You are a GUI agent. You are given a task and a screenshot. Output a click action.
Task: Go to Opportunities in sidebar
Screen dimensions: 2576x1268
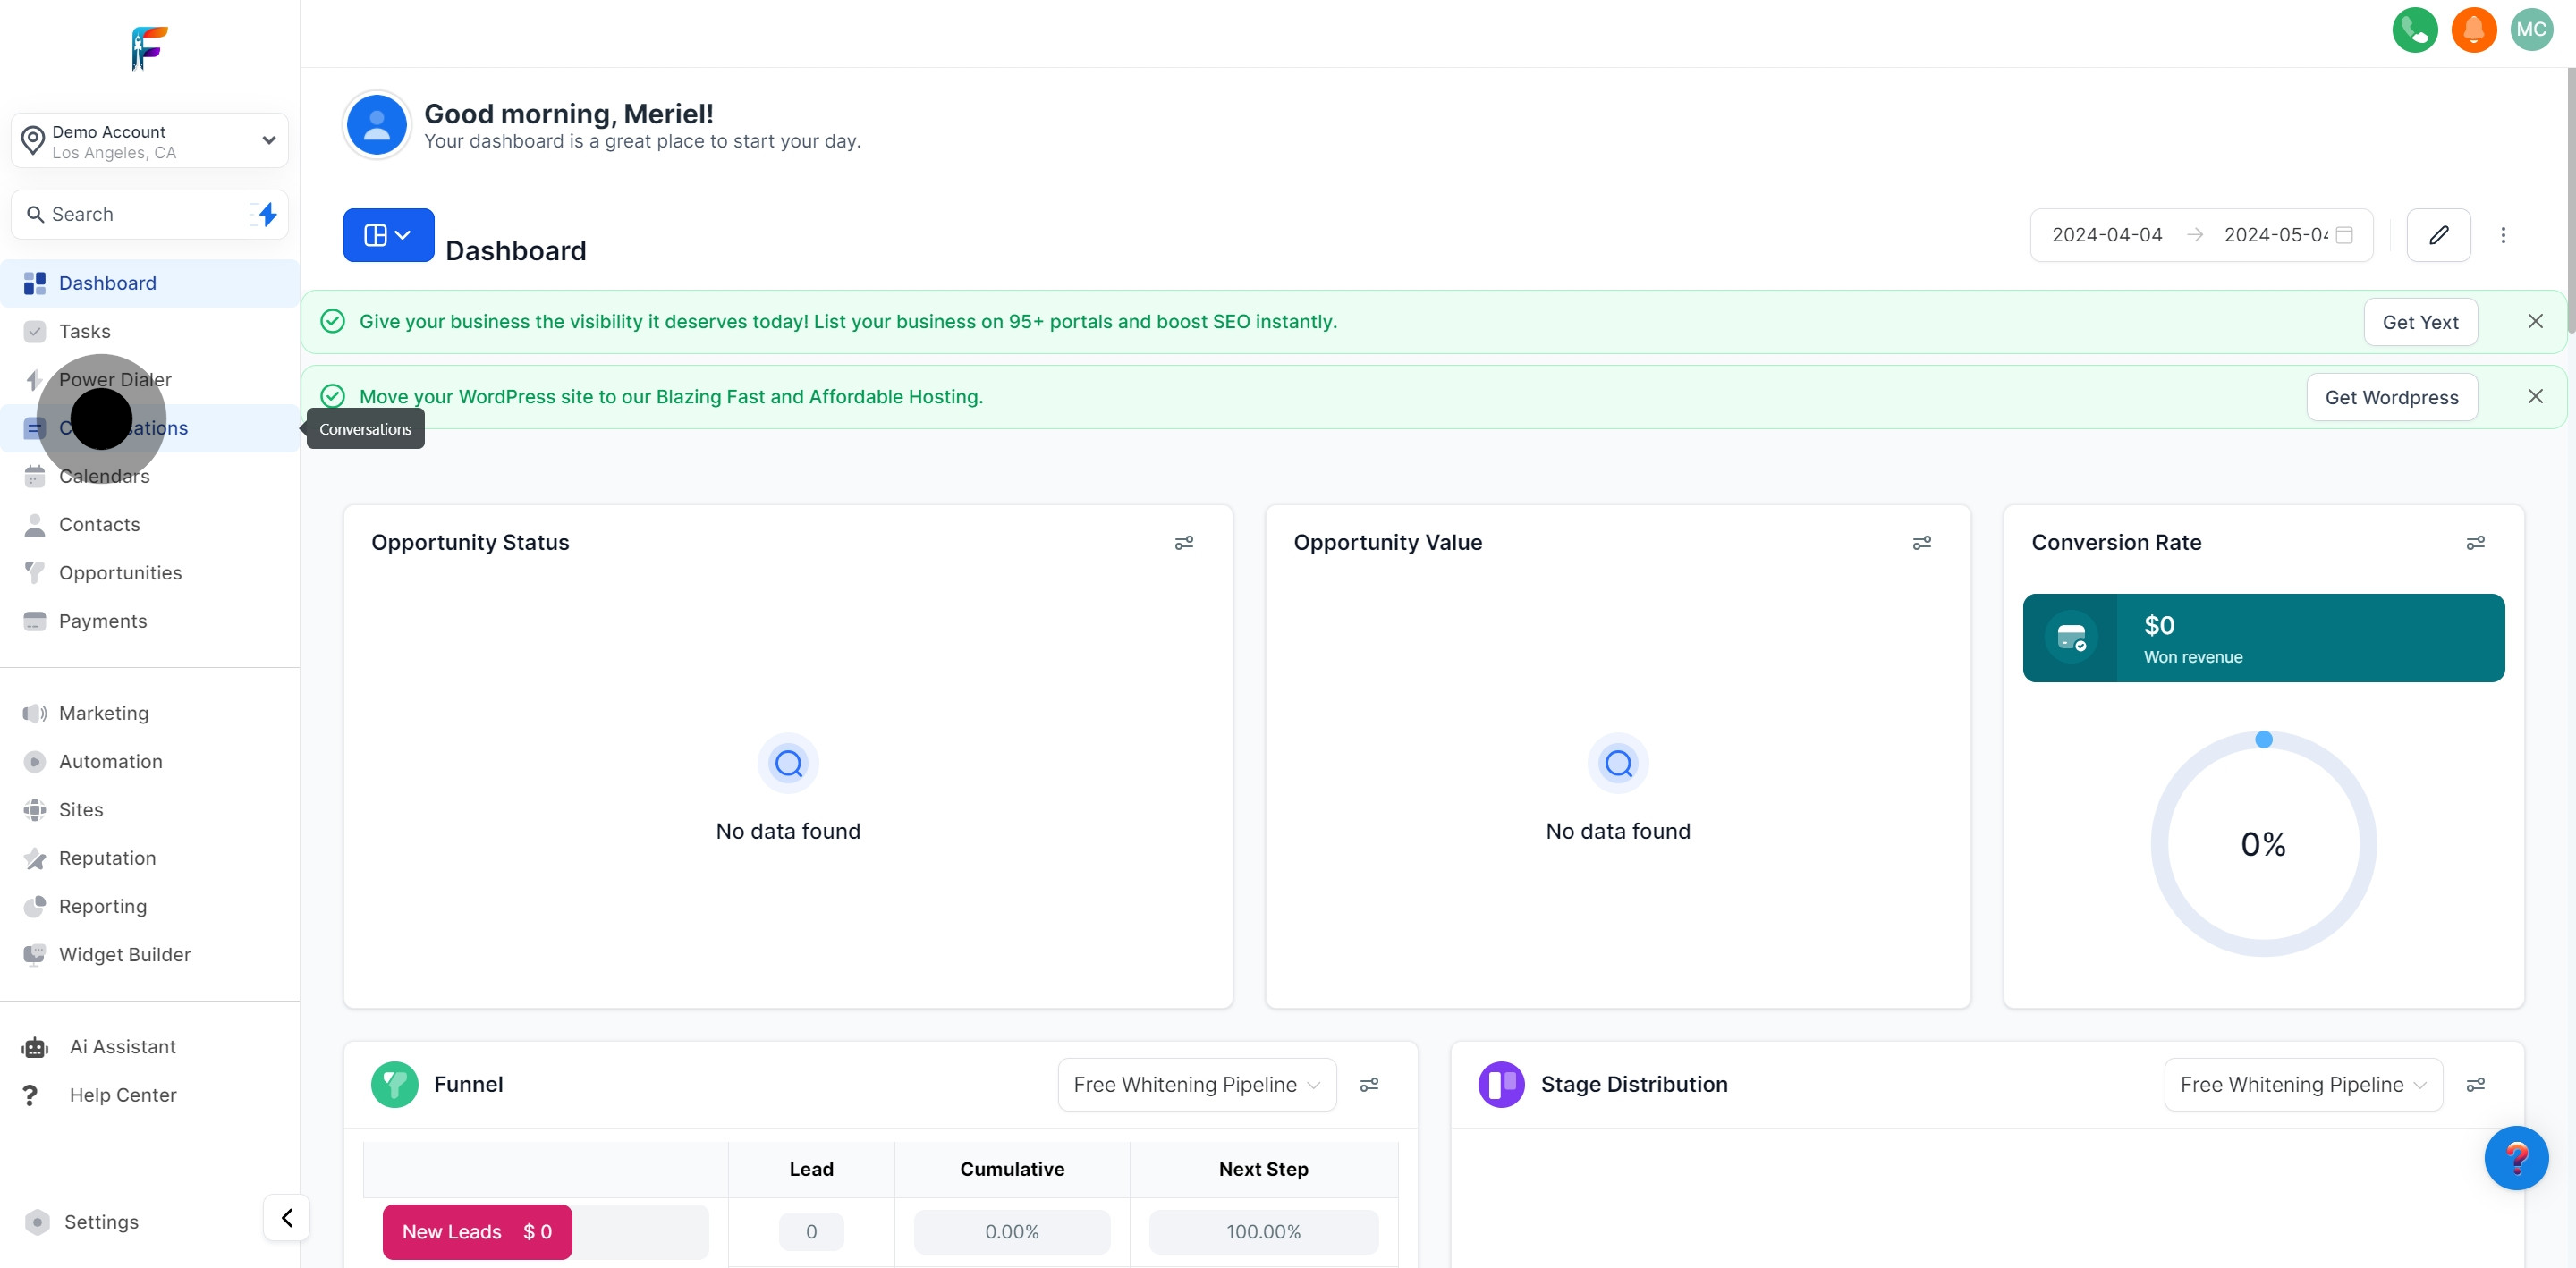coord(120,573)
